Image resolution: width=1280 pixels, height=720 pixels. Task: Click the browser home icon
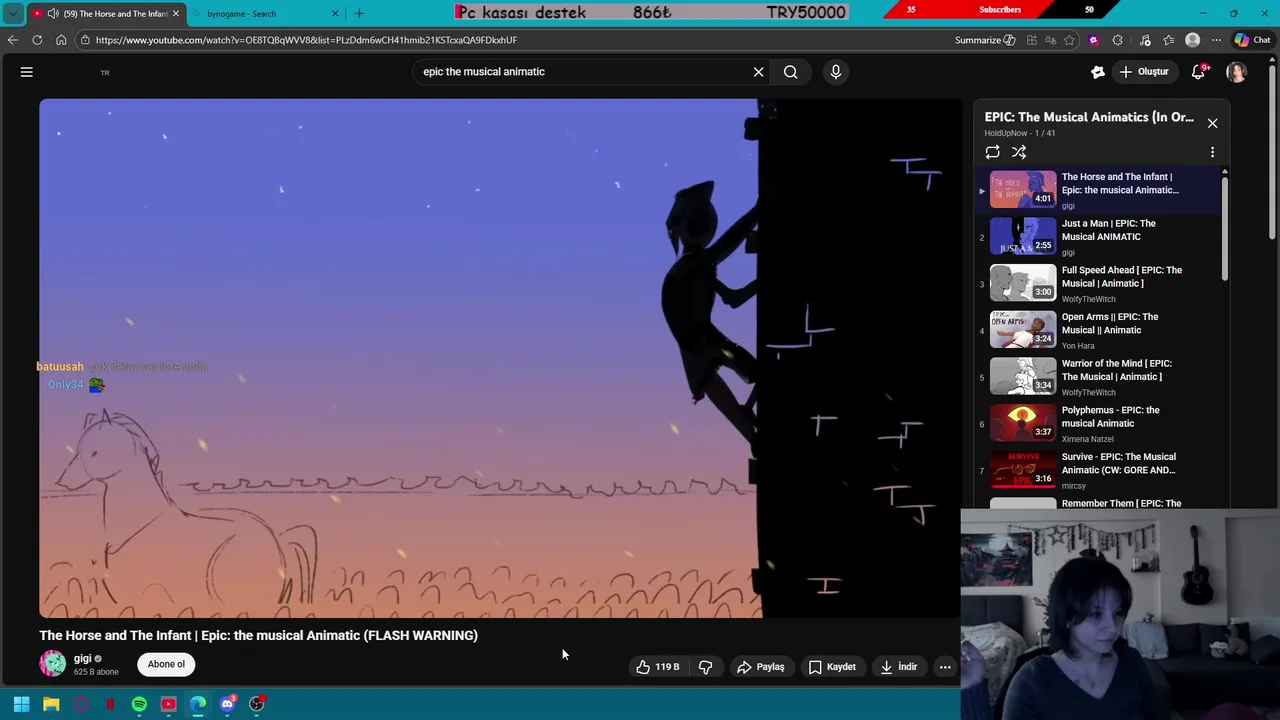(x=61, y=40)
